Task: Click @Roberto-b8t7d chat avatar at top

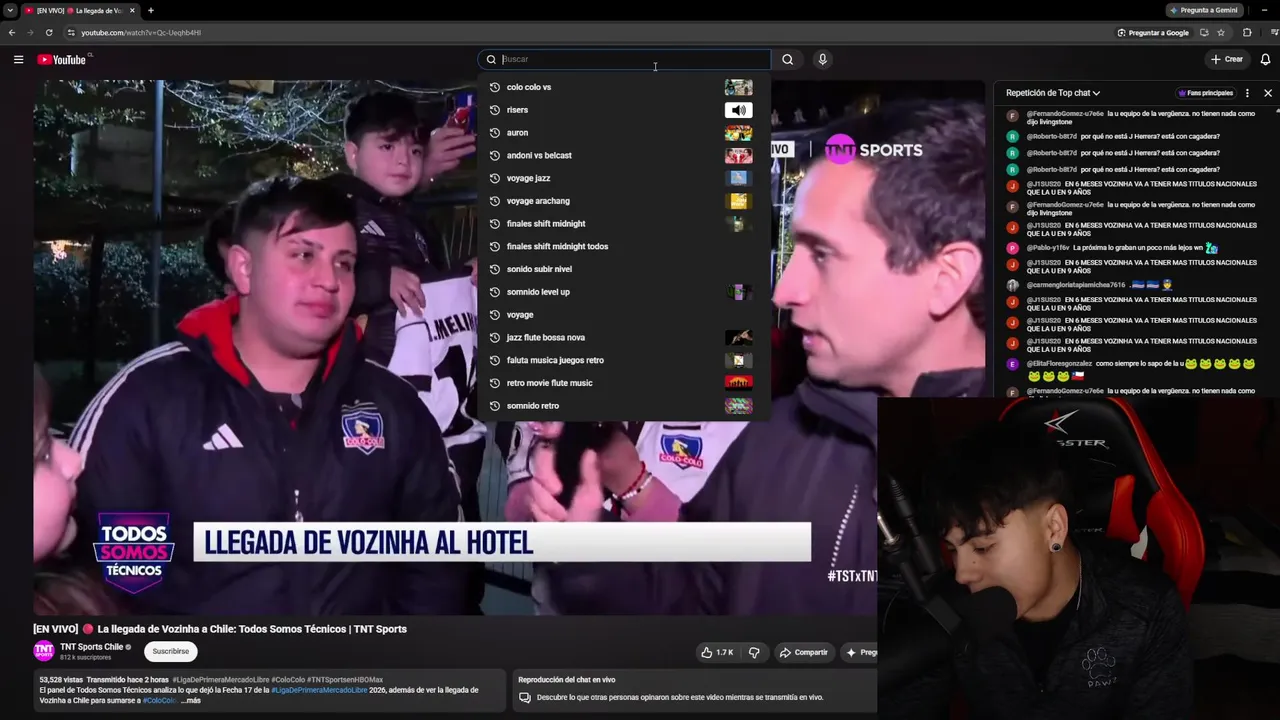Action: pyautogui.click(x=1013, y=136)
